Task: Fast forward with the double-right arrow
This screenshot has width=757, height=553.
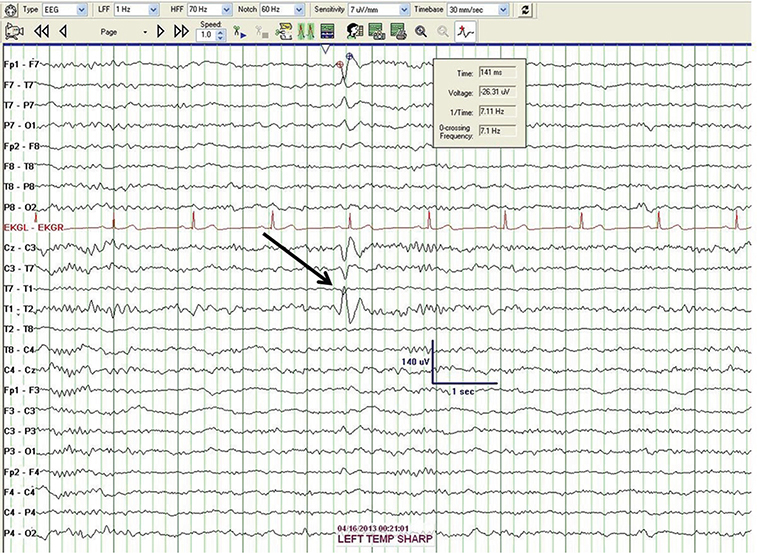Action: 180,32
